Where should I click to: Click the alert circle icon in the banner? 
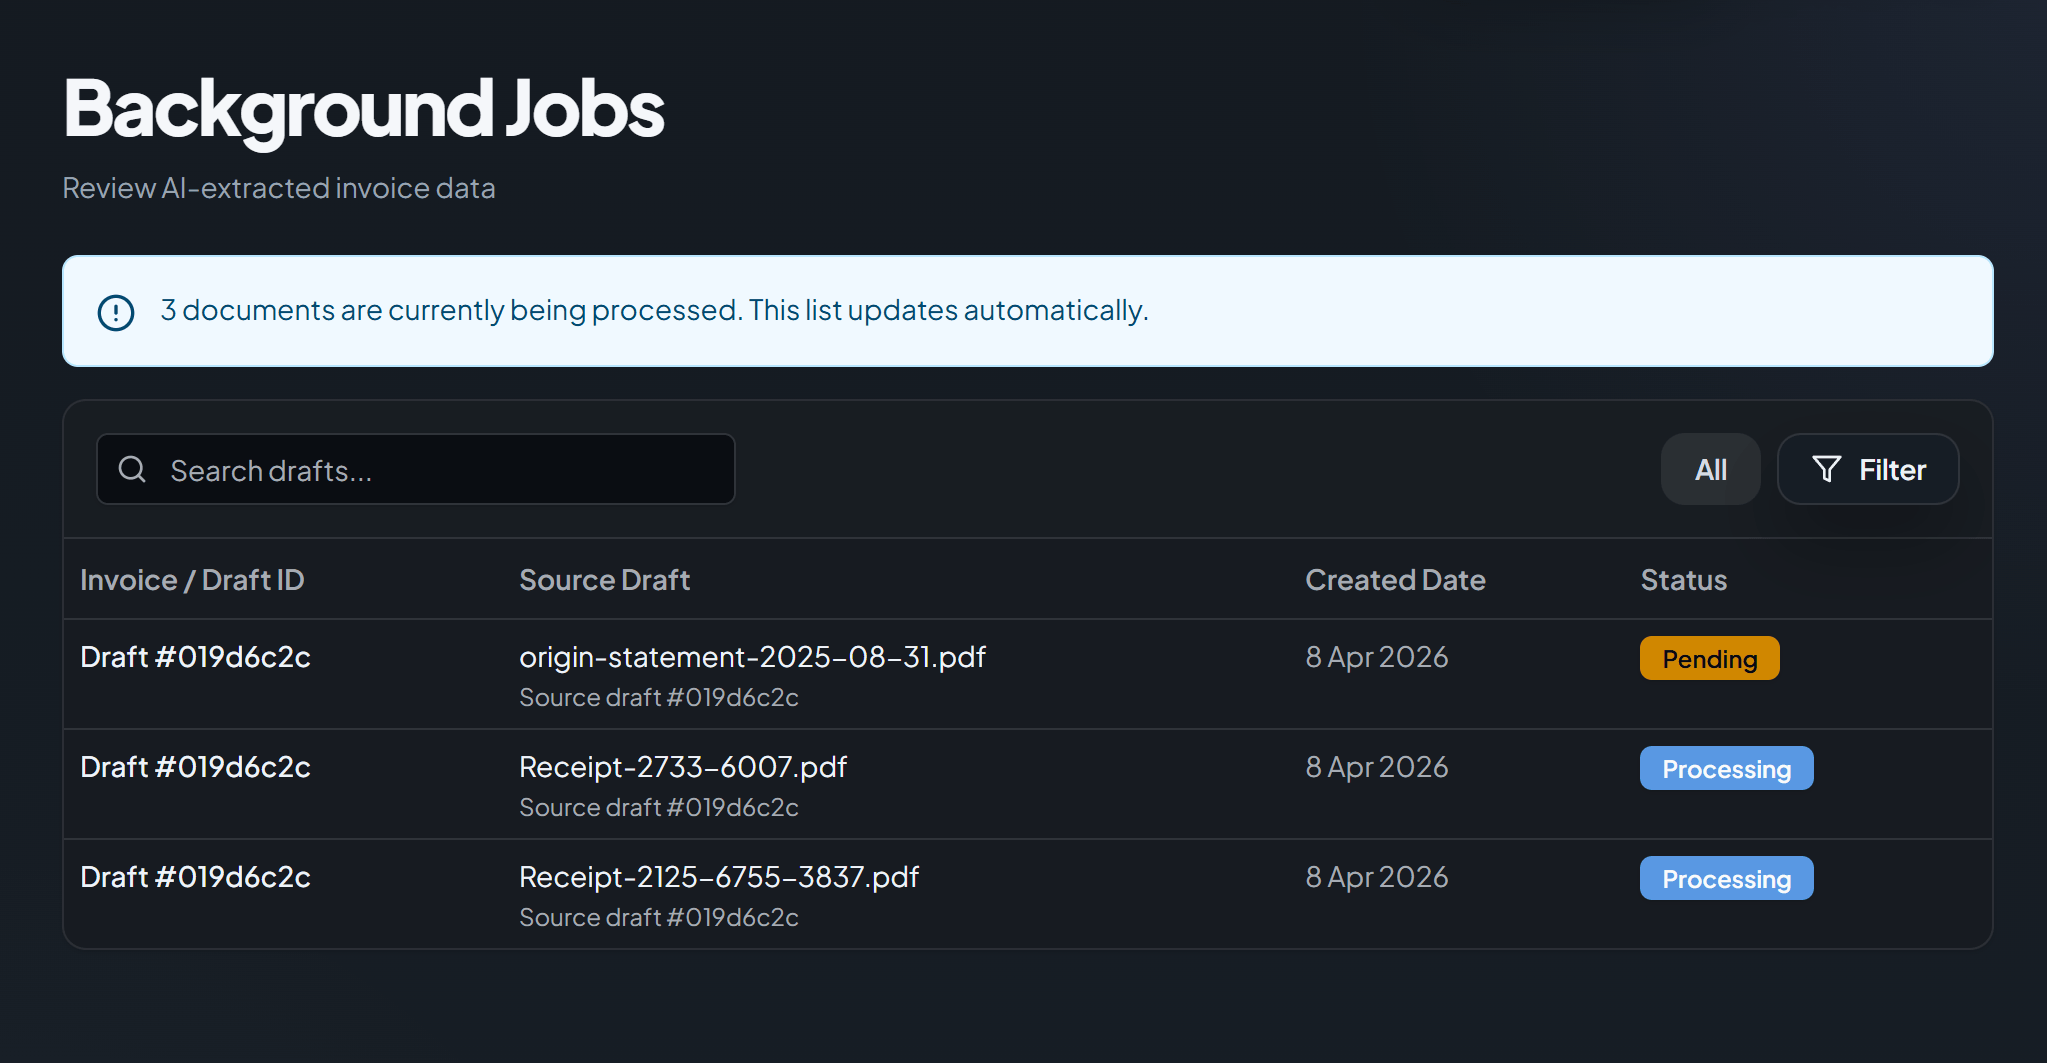pyautogui.click(x=115, y=311)
